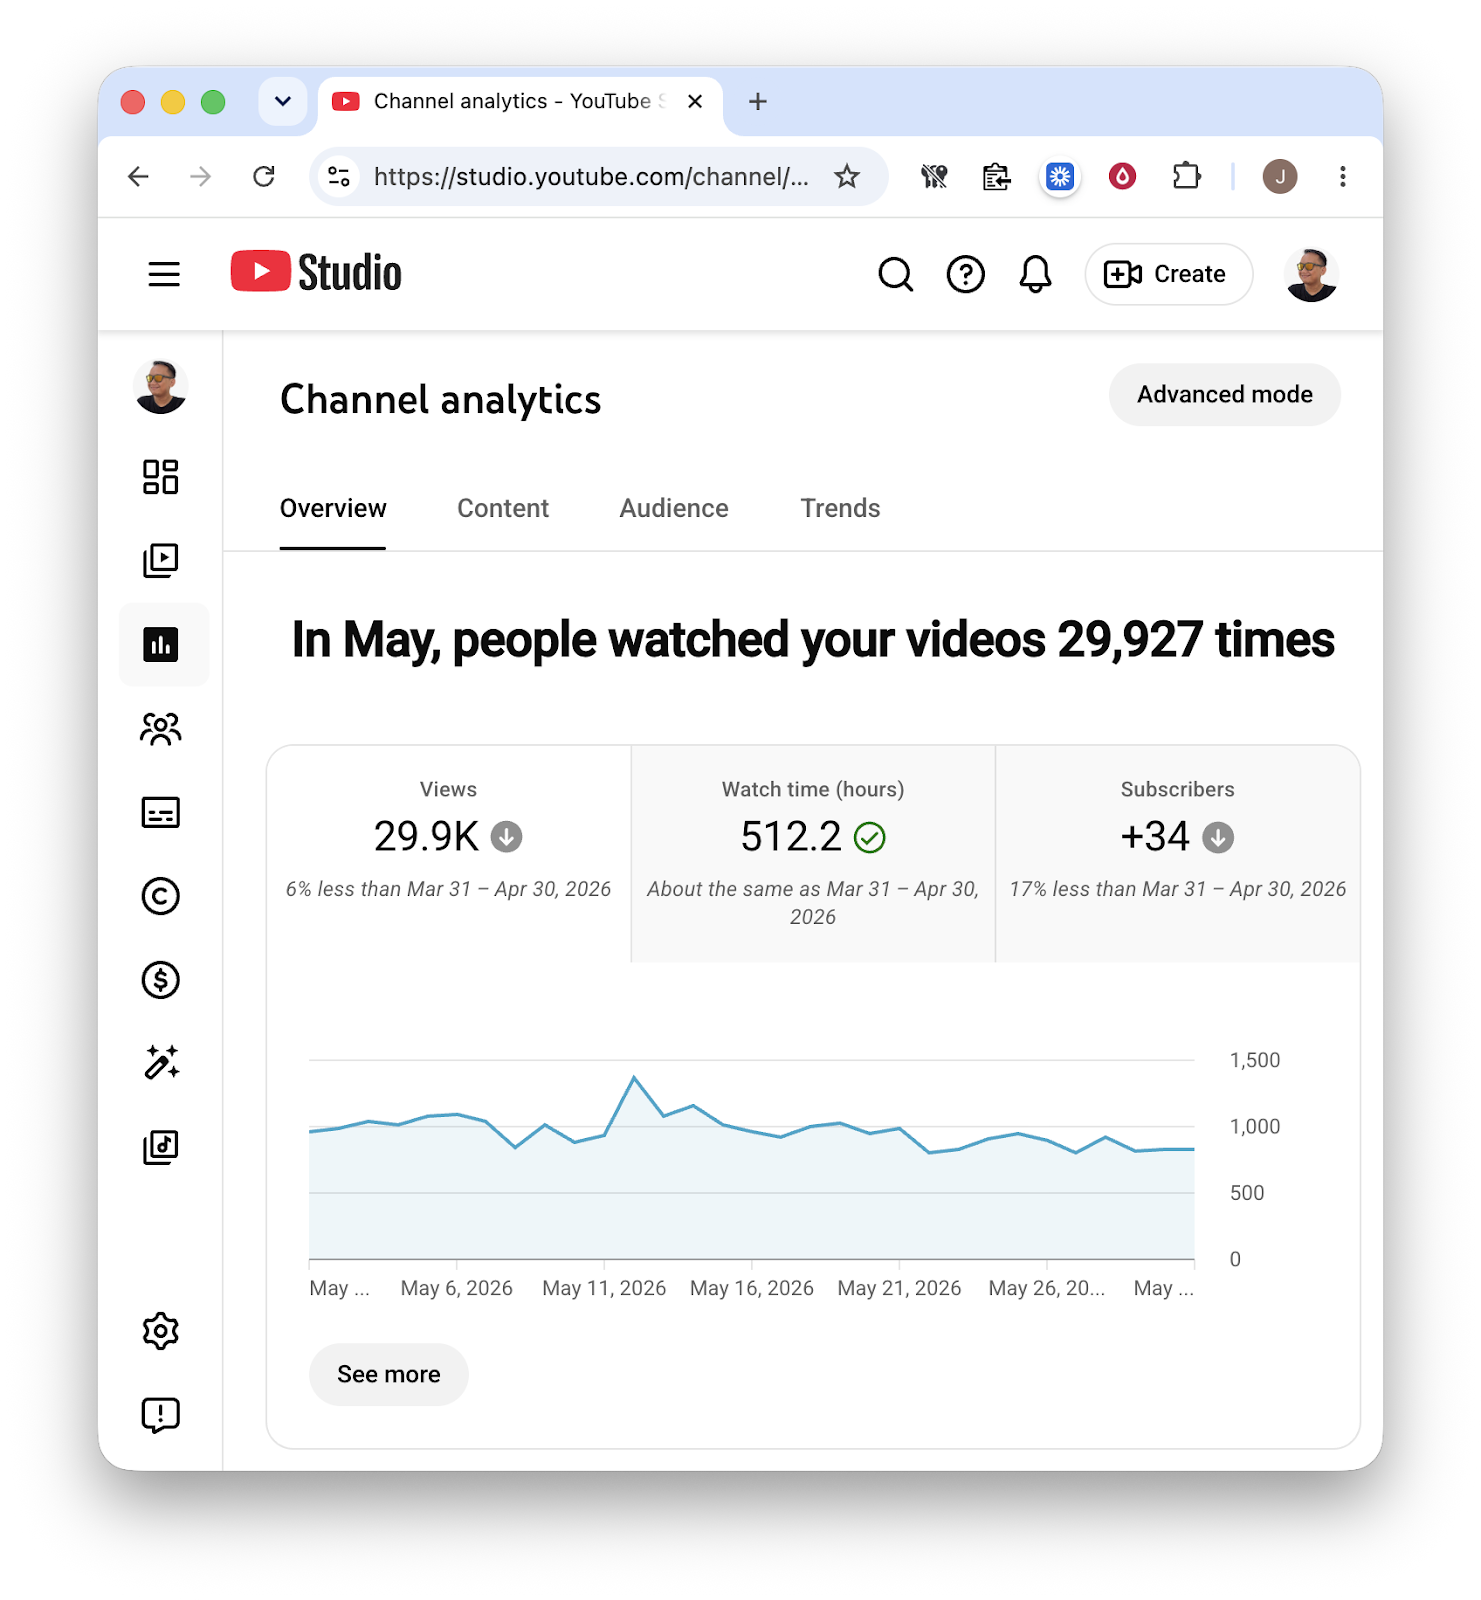The height and width of the screenshot is (1600, 1481).
Task: Open a new browser tab
Action: [758, 101]
